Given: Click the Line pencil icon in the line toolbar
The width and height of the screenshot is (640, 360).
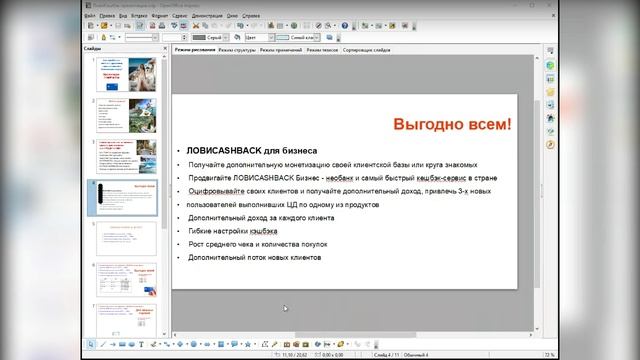Looking at the screenshot, I should [x=104, y=38].
